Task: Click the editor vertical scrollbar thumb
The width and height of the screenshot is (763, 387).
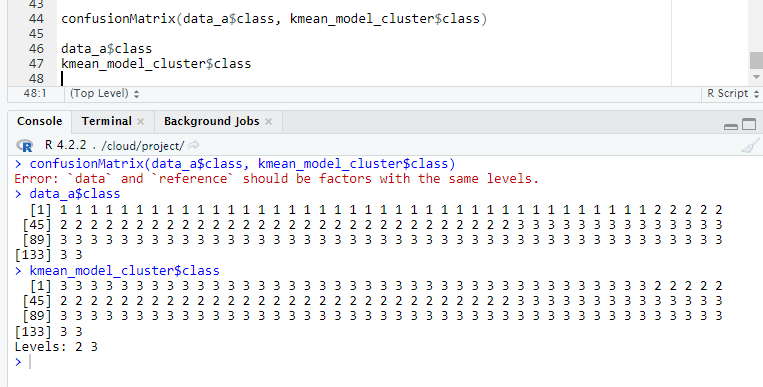Action: (x=756, y=60)
